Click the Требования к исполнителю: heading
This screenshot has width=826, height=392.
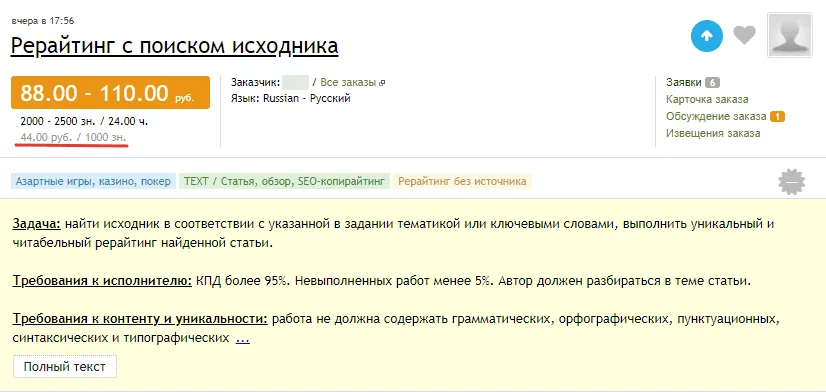tap(103, 281)
